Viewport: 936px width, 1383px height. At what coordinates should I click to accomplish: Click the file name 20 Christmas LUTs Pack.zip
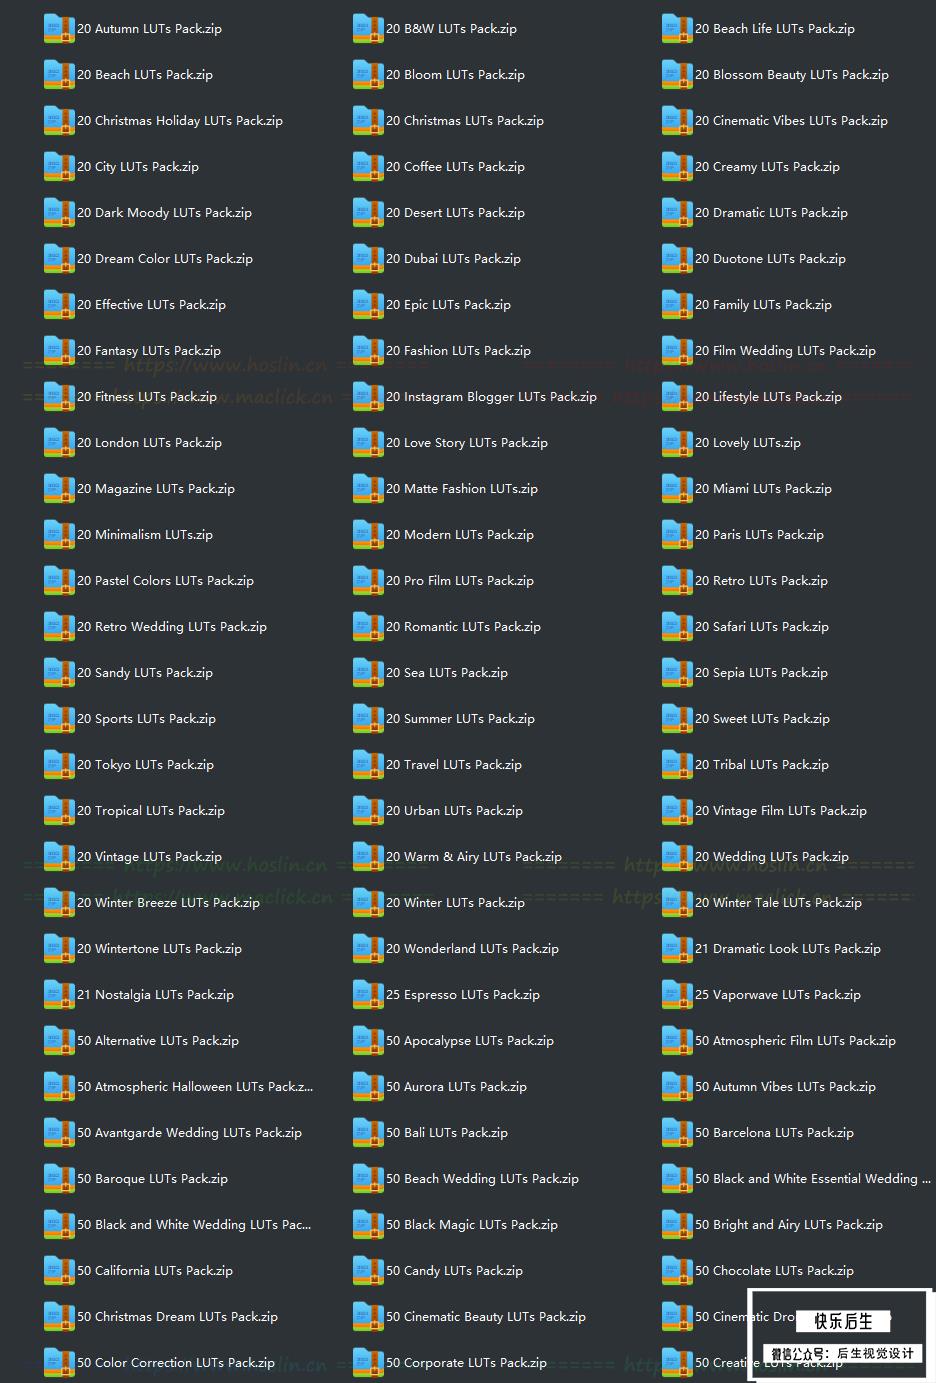(x=465, y=121)
